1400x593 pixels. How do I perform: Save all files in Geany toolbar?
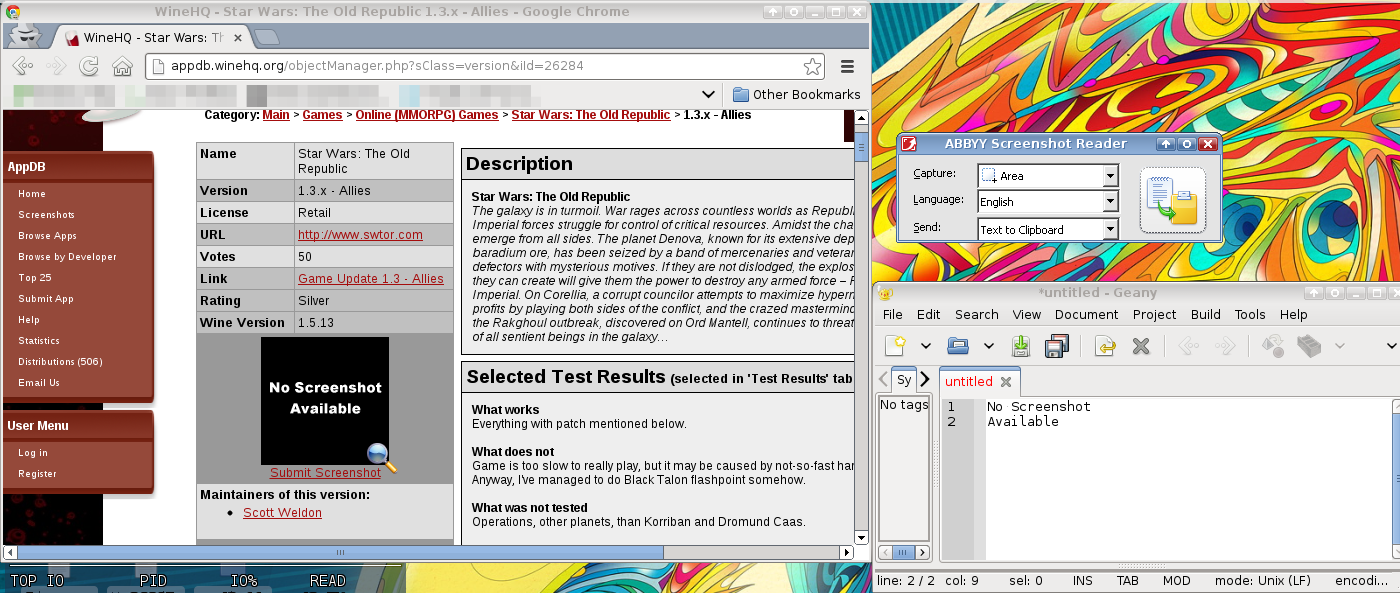(x=1056, y=346)
